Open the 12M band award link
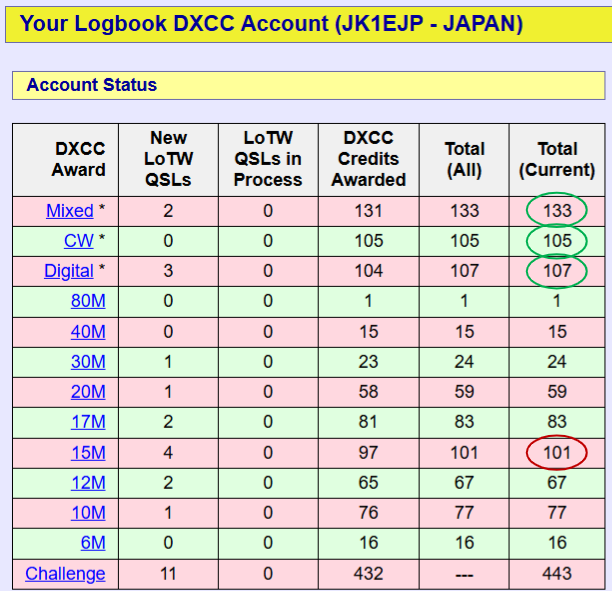 pos(88,483)
